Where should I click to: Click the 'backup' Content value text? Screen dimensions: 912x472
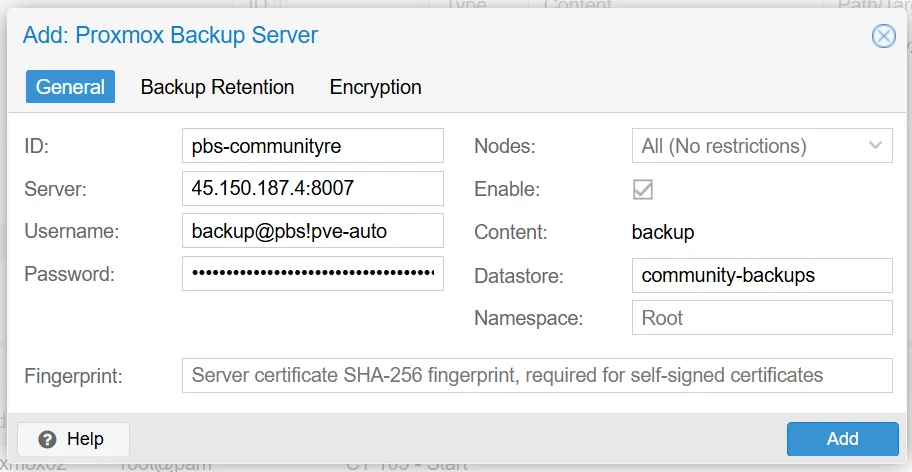click(x=663, y=233)
